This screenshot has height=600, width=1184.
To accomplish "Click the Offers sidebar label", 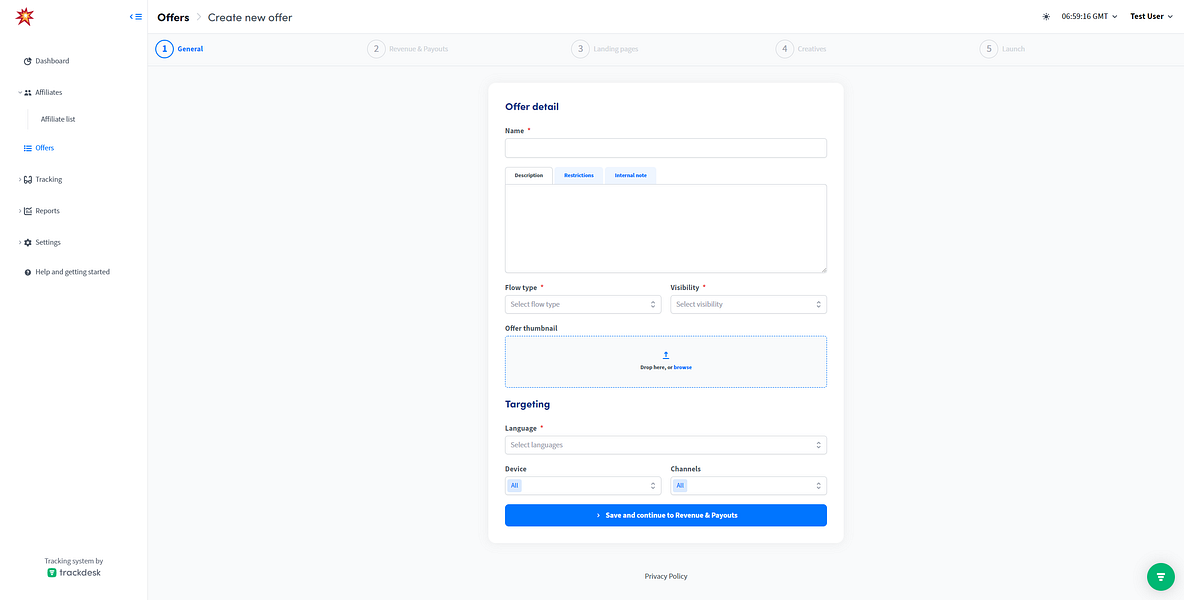I will pyautogui.click(x=45, y=148).
